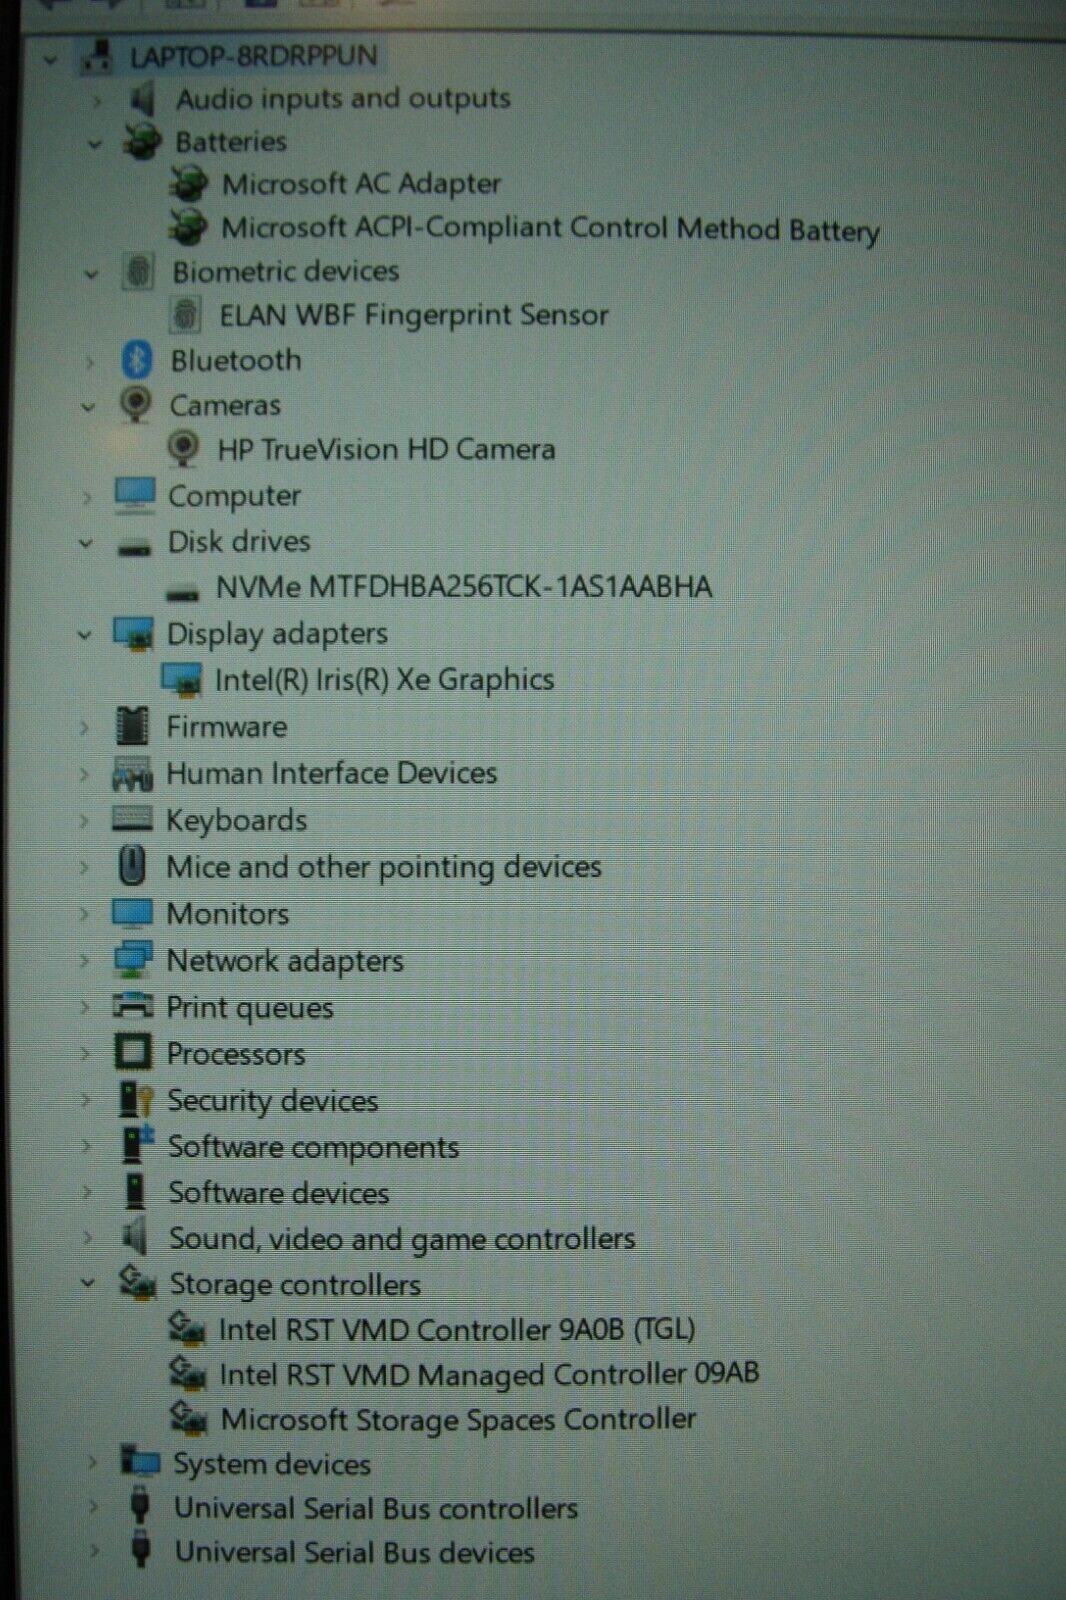Click the Audio inputs and outputs icon

click(143, 98)
